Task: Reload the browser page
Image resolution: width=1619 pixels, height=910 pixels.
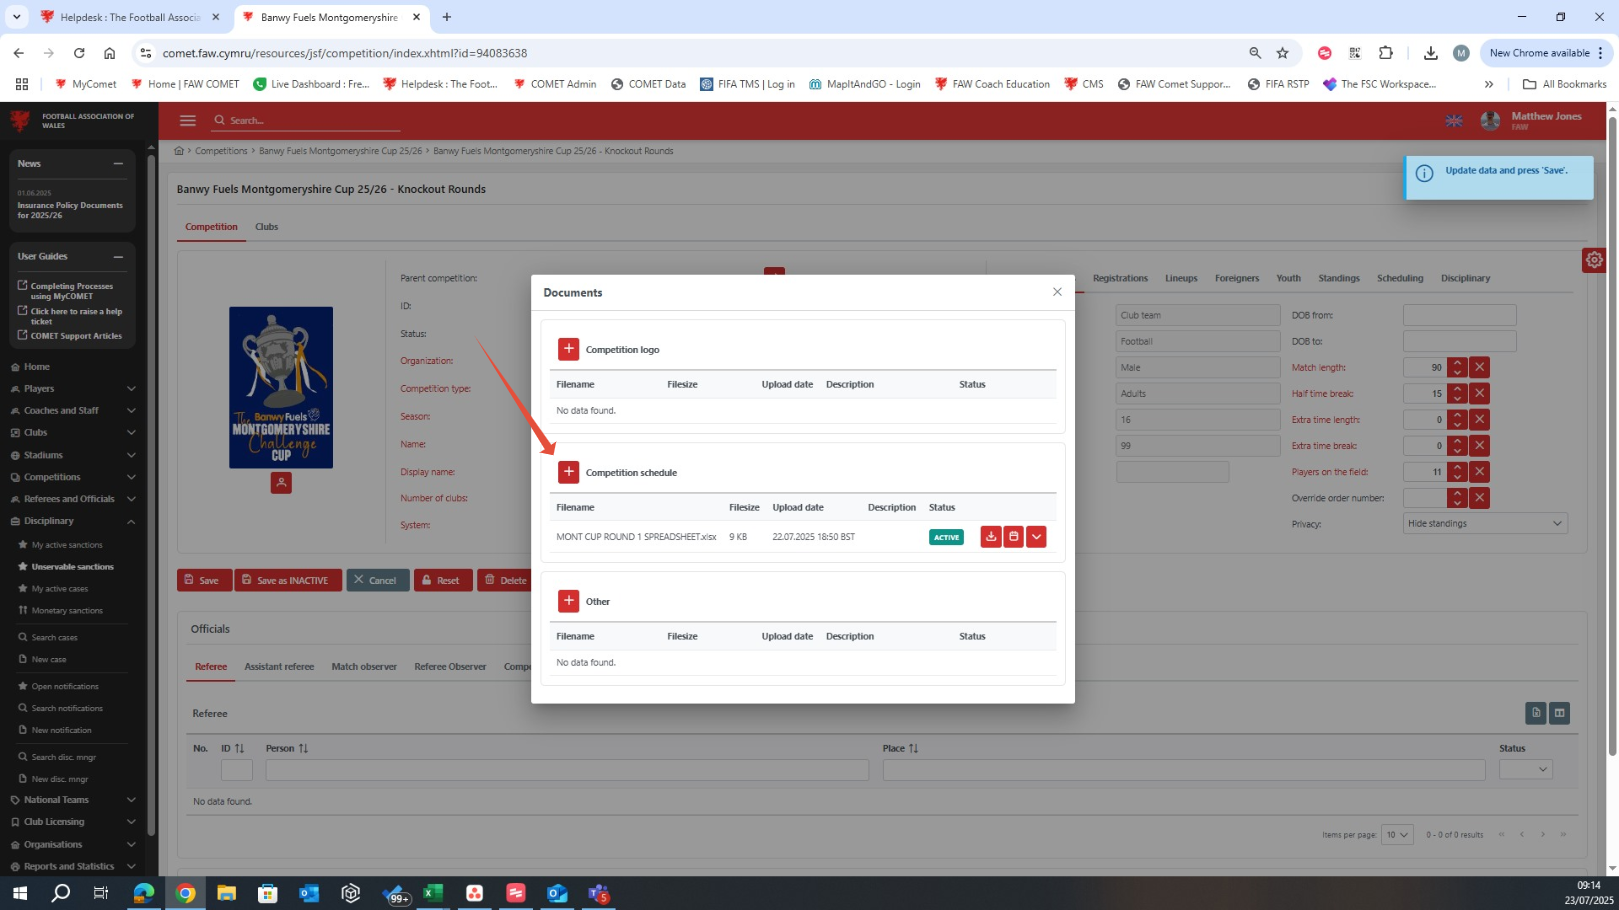Action: pyautogui.click(x=79, y=53)
